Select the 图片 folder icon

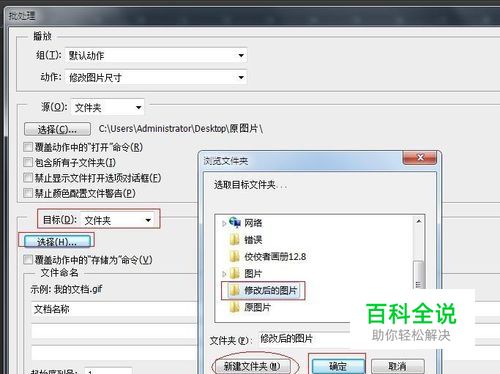[x=235, y=274]
